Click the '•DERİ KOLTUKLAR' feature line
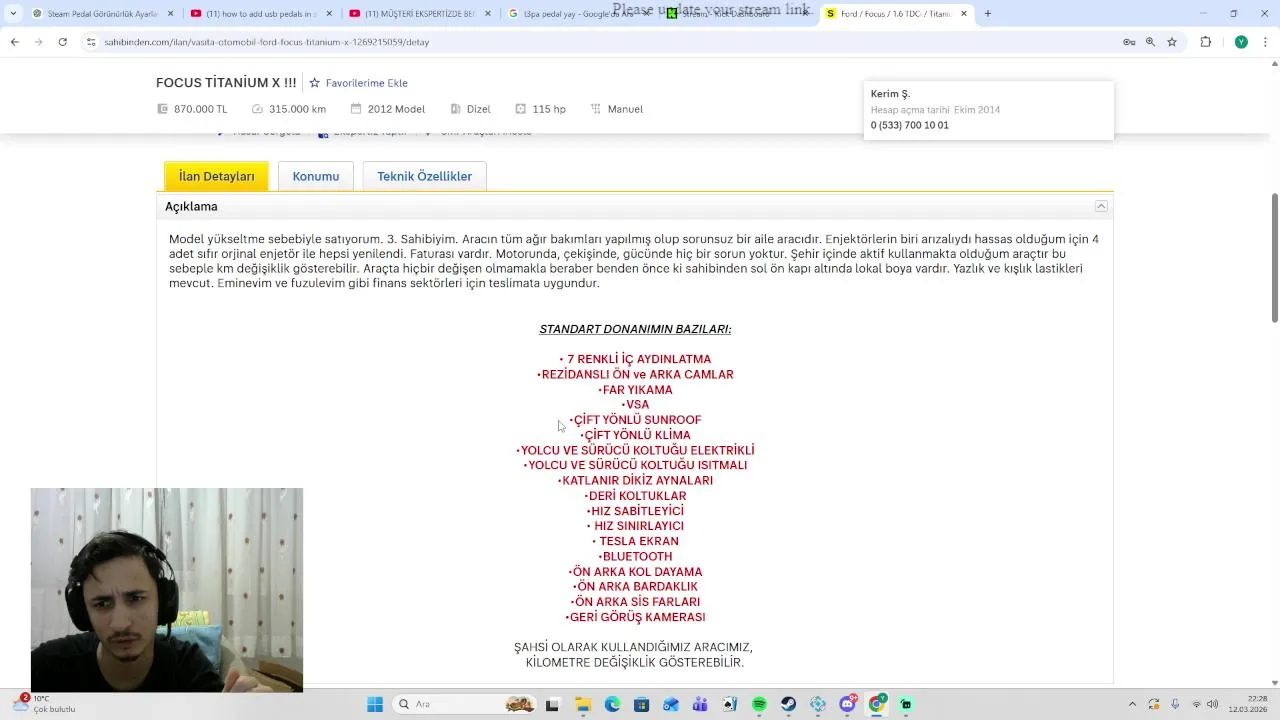Image resolution: width=1280 pixels, height=720 pixels. pos(635,496)
